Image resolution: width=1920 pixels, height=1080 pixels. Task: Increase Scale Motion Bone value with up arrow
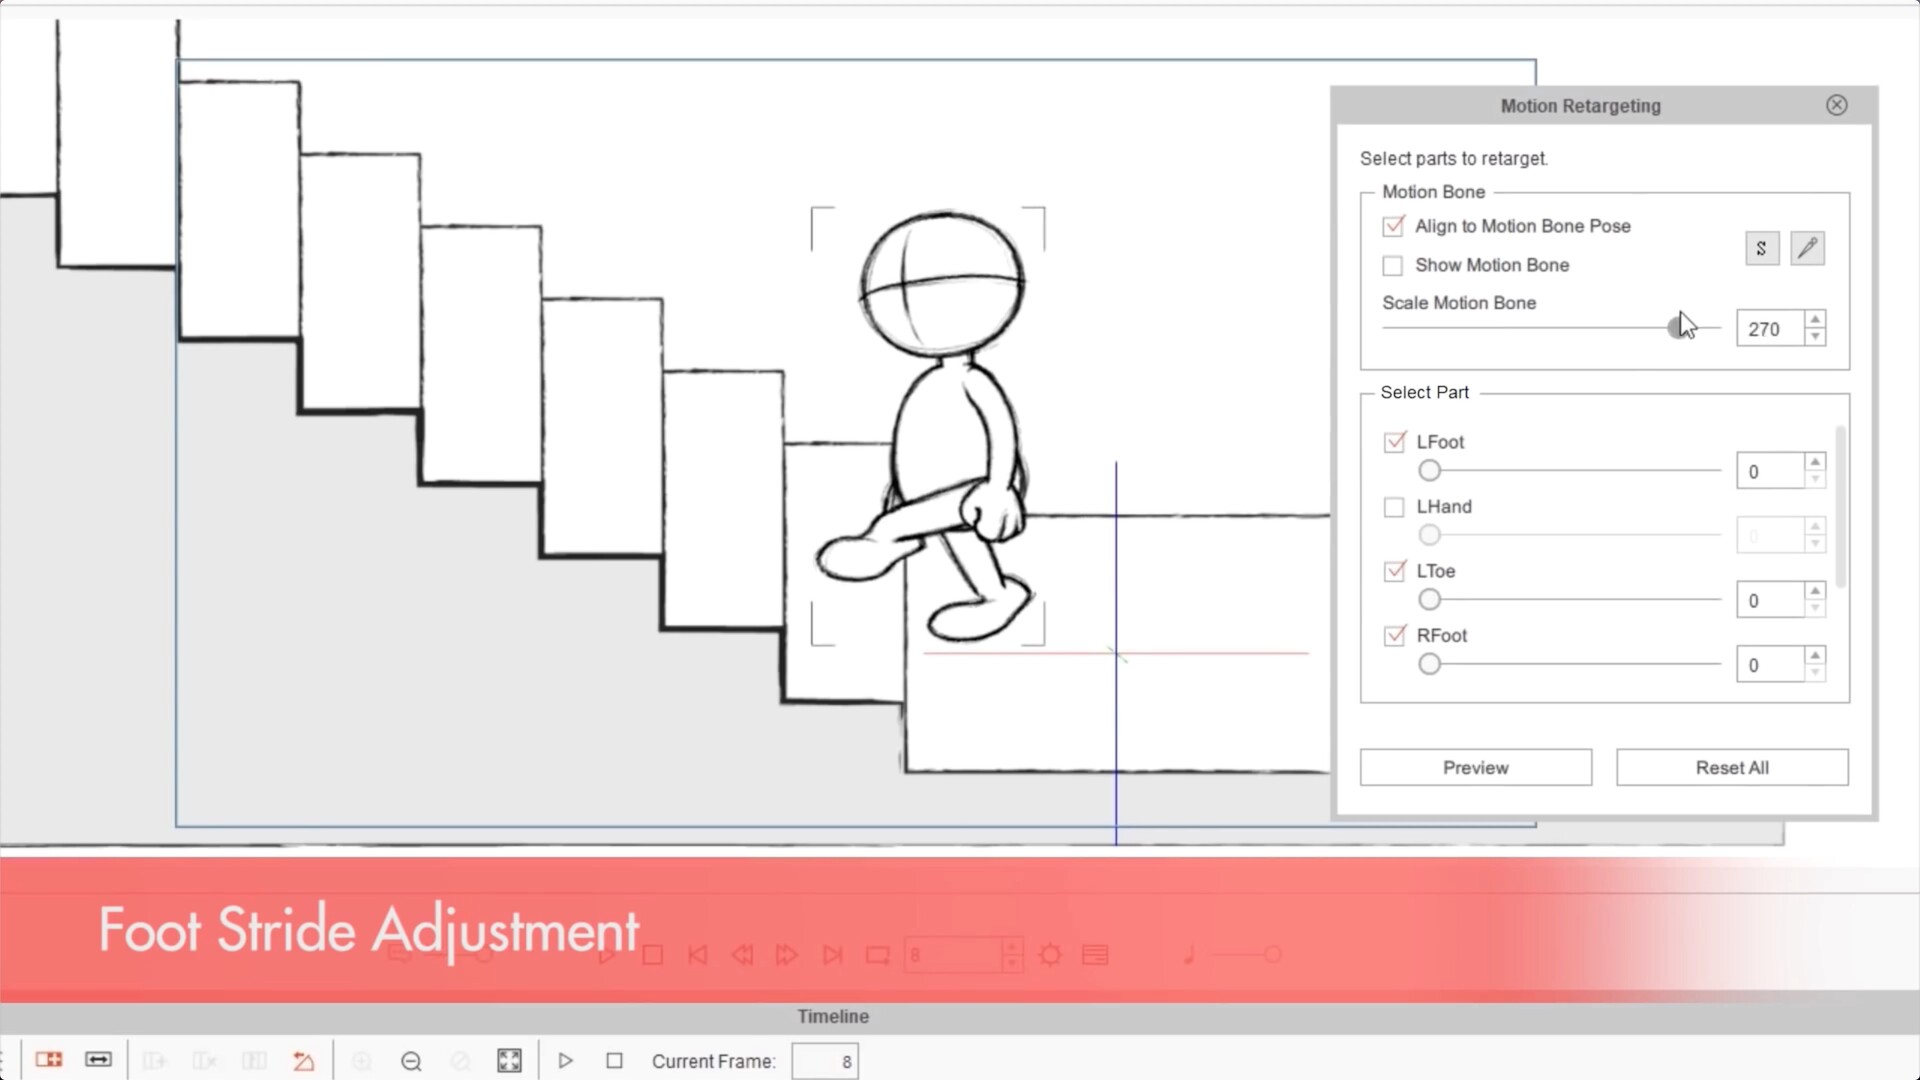[1815, 320]
